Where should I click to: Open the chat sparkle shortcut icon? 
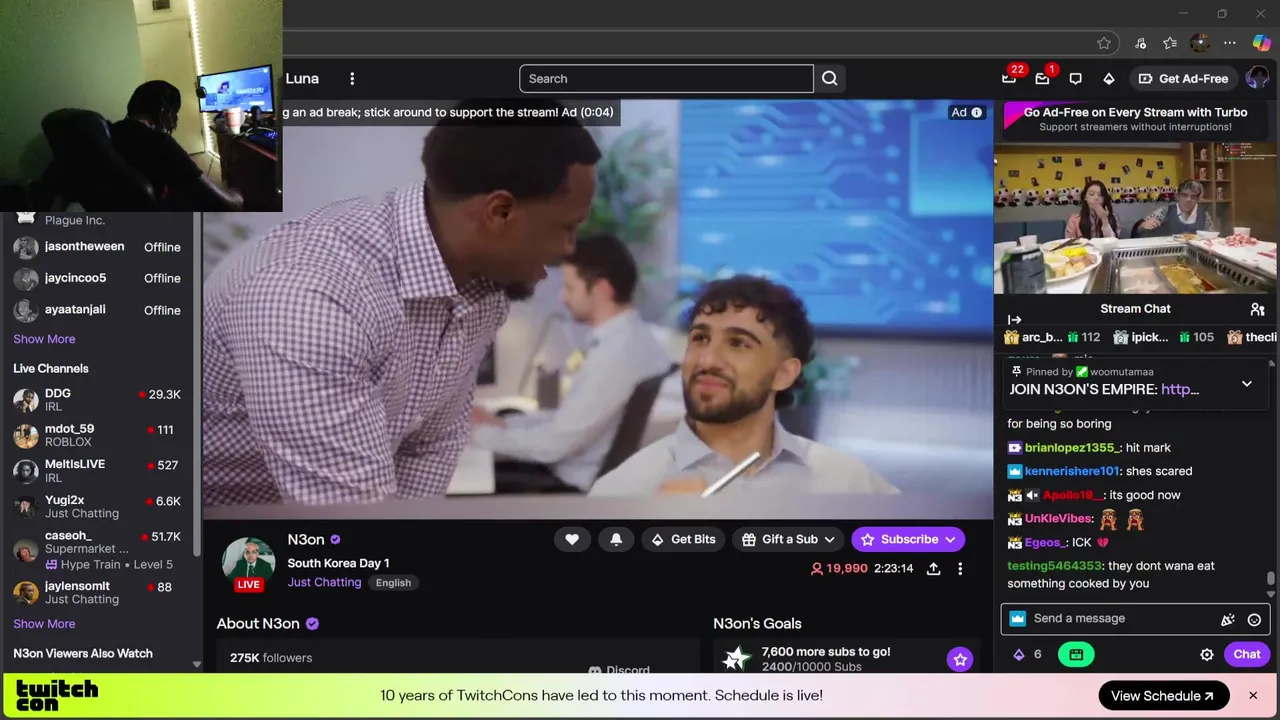[1228, 619]
